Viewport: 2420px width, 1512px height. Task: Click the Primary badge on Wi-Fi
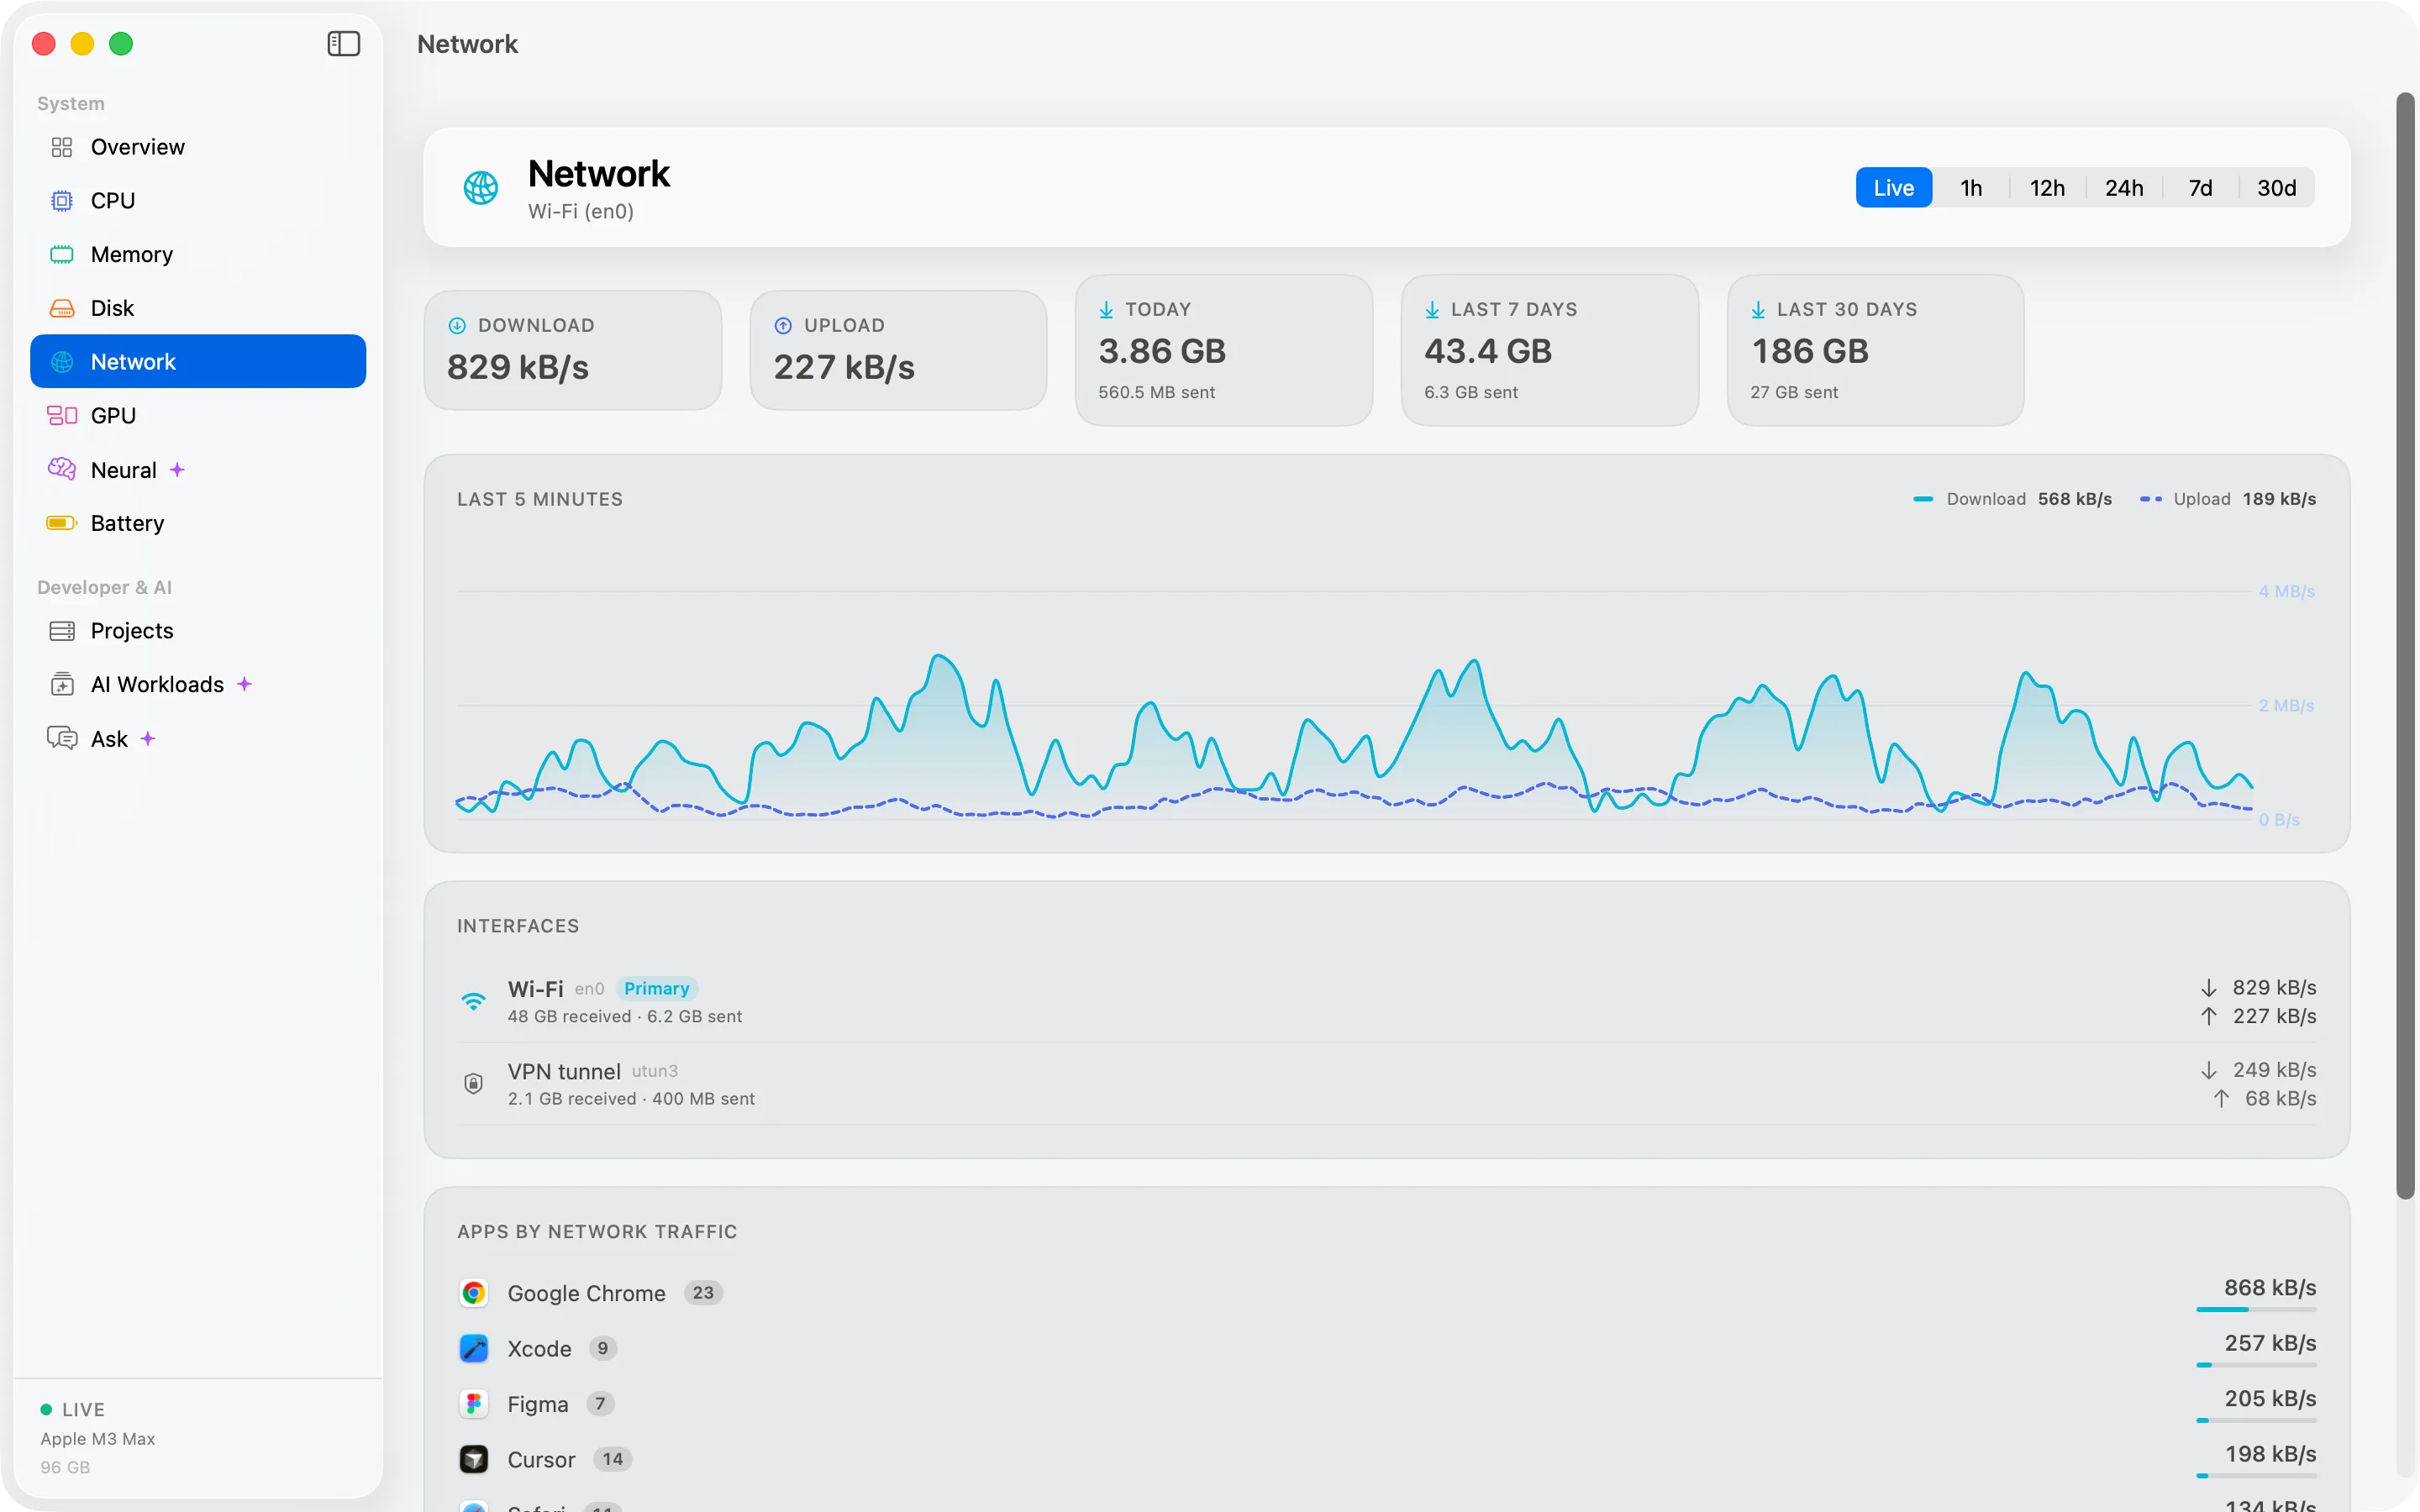(656, 989)
